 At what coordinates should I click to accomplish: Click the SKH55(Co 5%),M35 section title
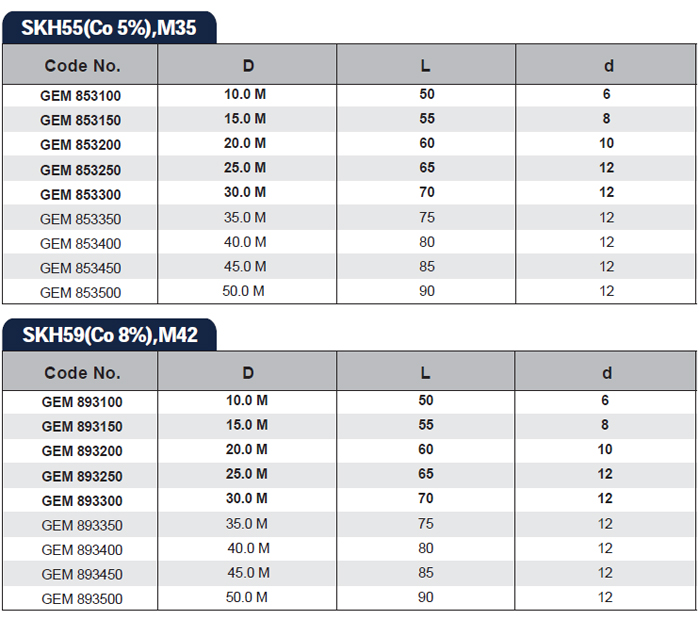pos(110,27)
